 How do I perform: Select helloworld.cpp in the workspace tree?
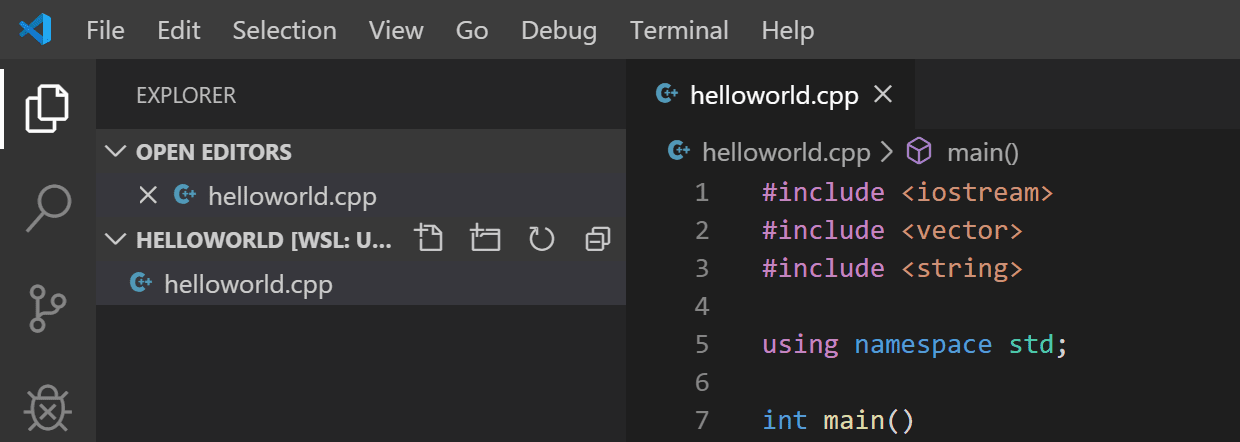click(247, 284)
